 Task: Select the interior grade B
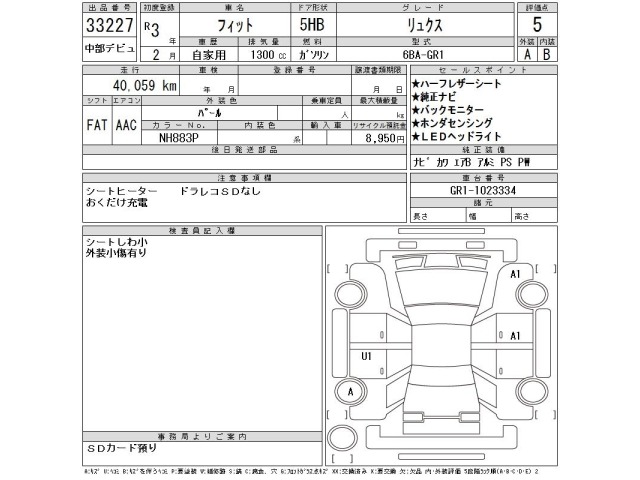click(547, 54)
